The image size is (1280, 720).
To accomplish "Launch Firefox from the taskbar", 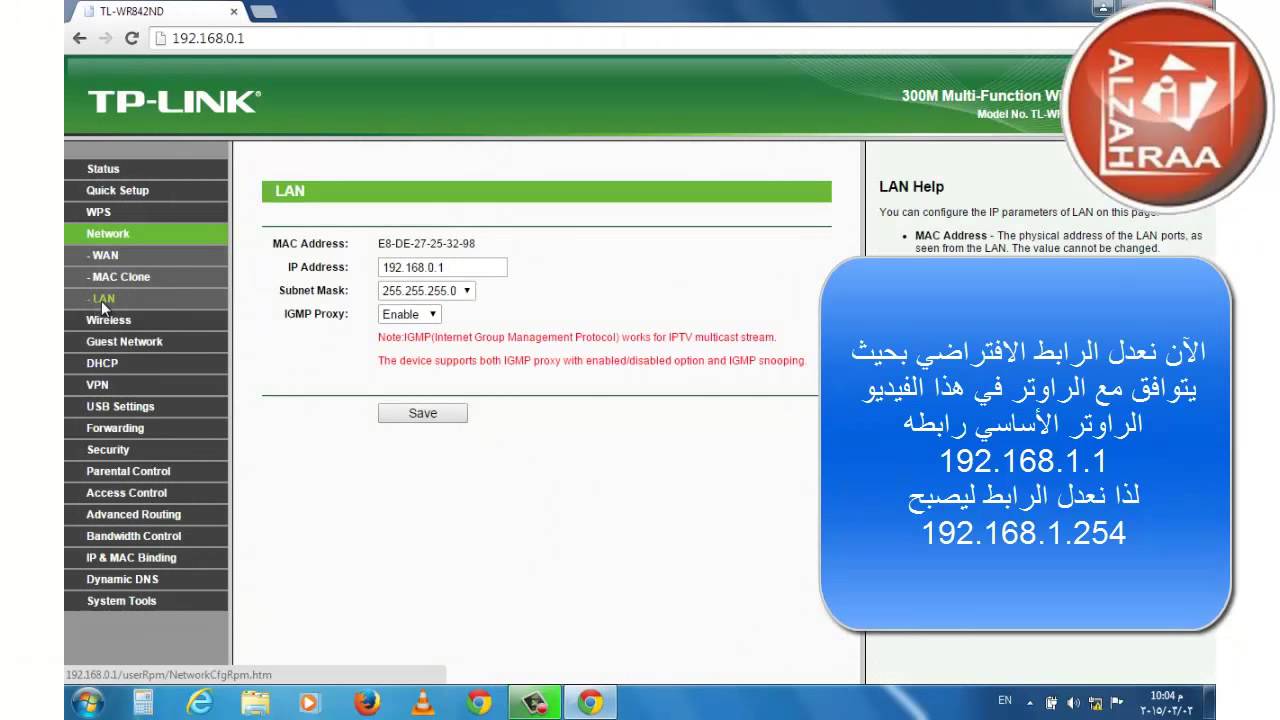I will click(367, 702).
